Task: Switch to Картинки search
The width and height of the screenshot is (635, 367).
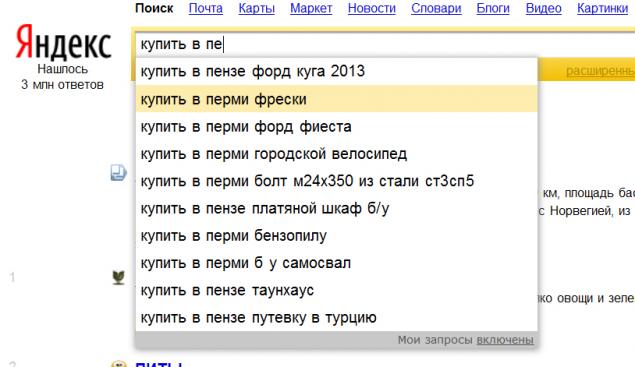Action: (602, 9)
